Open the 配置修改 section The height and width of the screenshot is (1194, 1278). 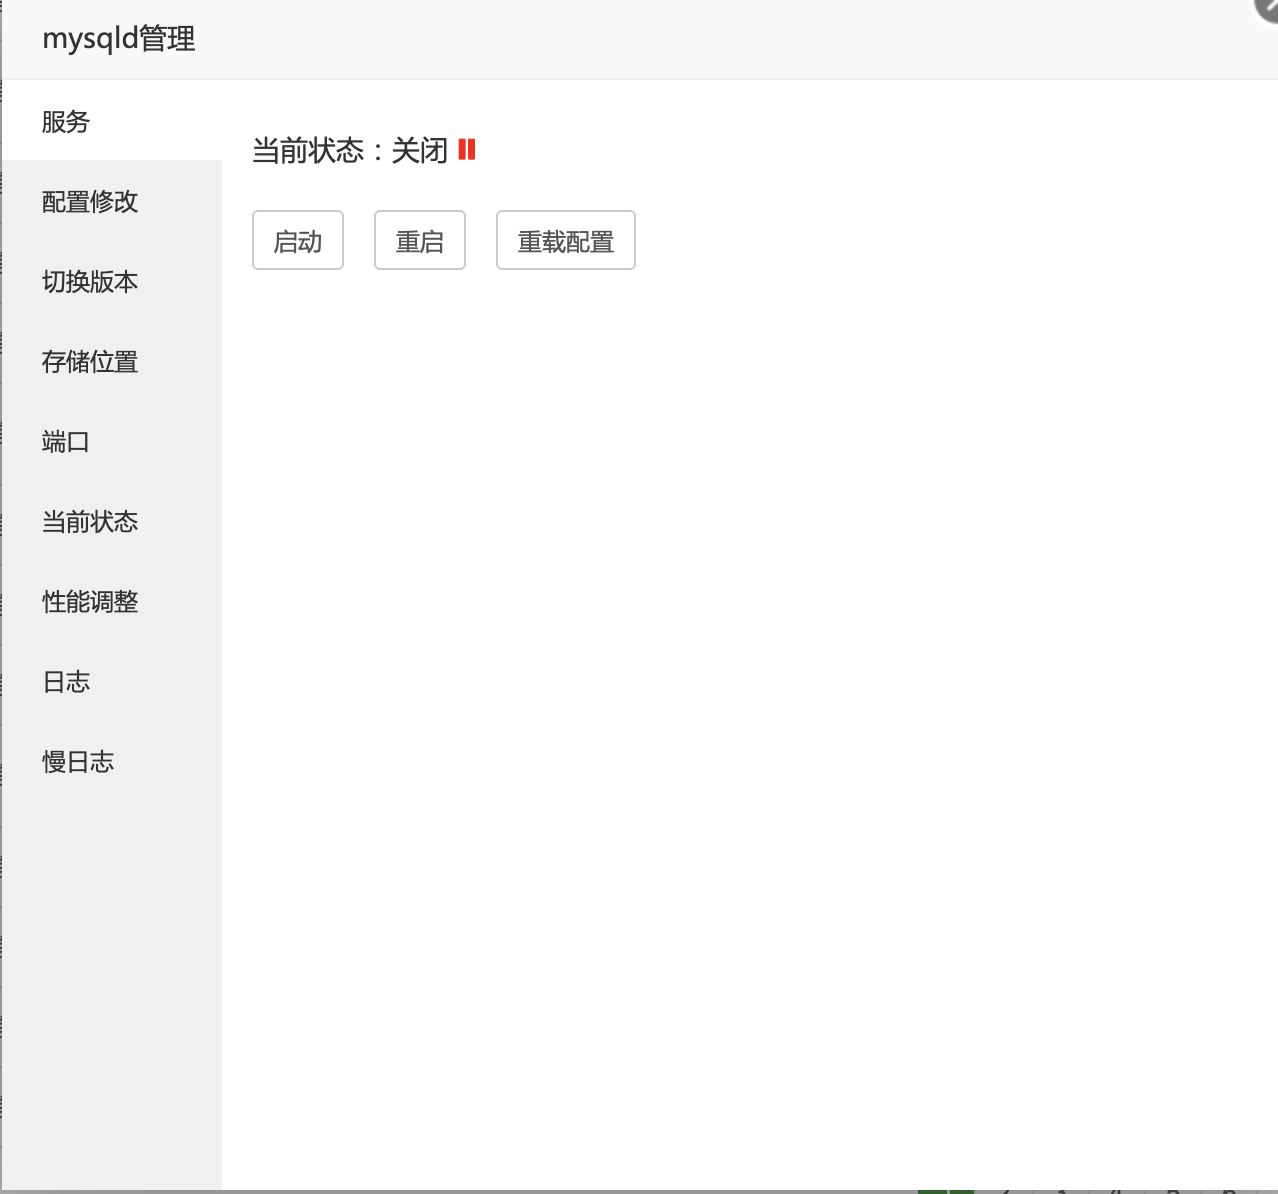[x=112, y=201]
